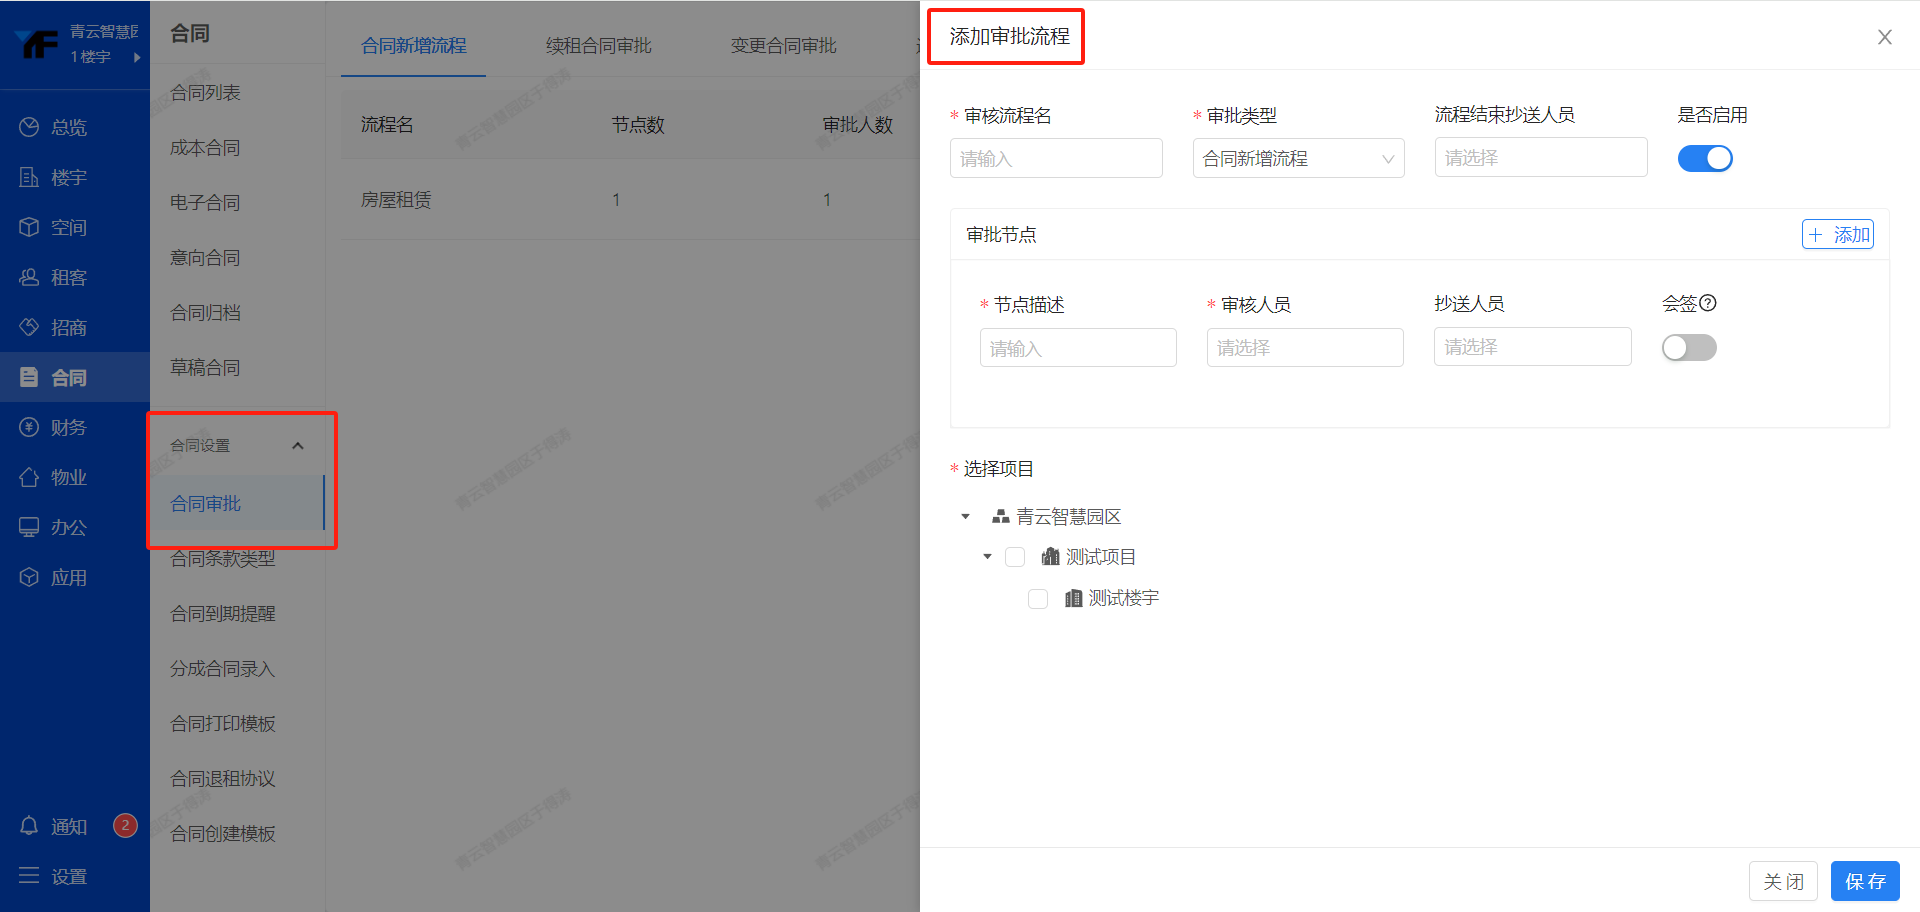Image resolution: width=1920 pixels, height=912 pixels.
Task: Click the 招商 tag icon in sidebar
Action: (29, 327)
